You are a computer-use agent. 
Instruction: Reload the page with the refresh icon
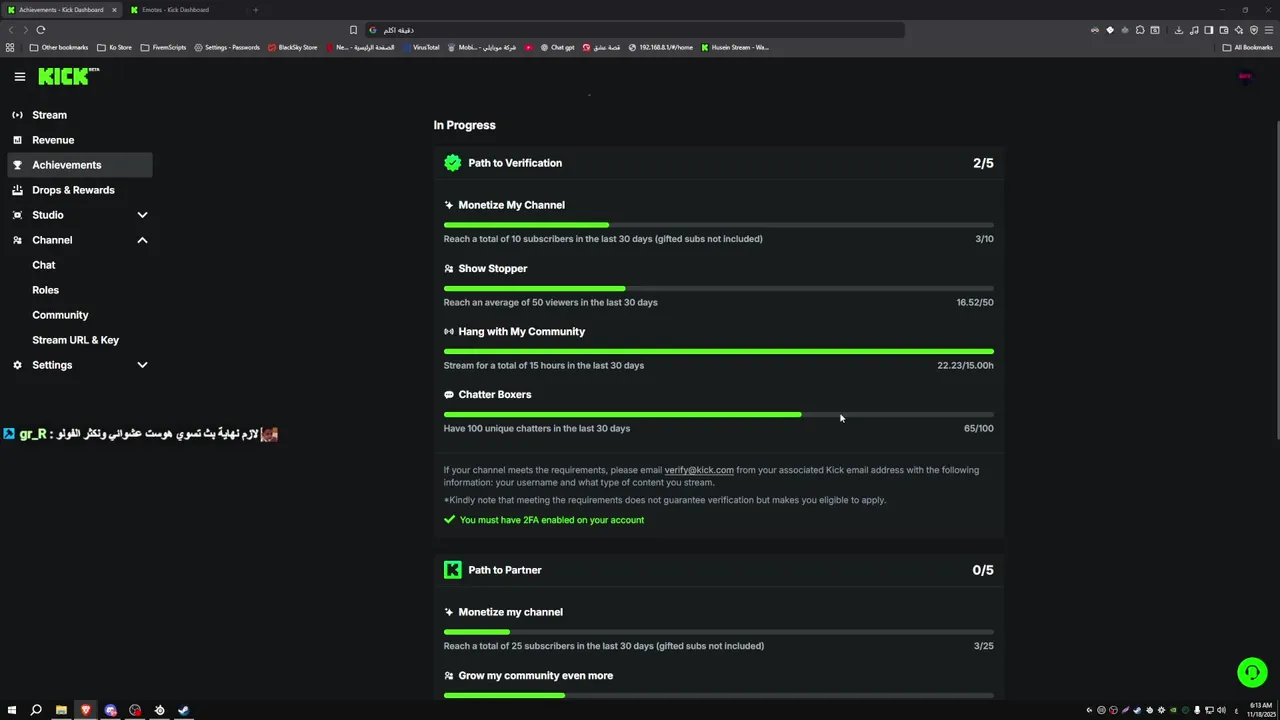41,30
